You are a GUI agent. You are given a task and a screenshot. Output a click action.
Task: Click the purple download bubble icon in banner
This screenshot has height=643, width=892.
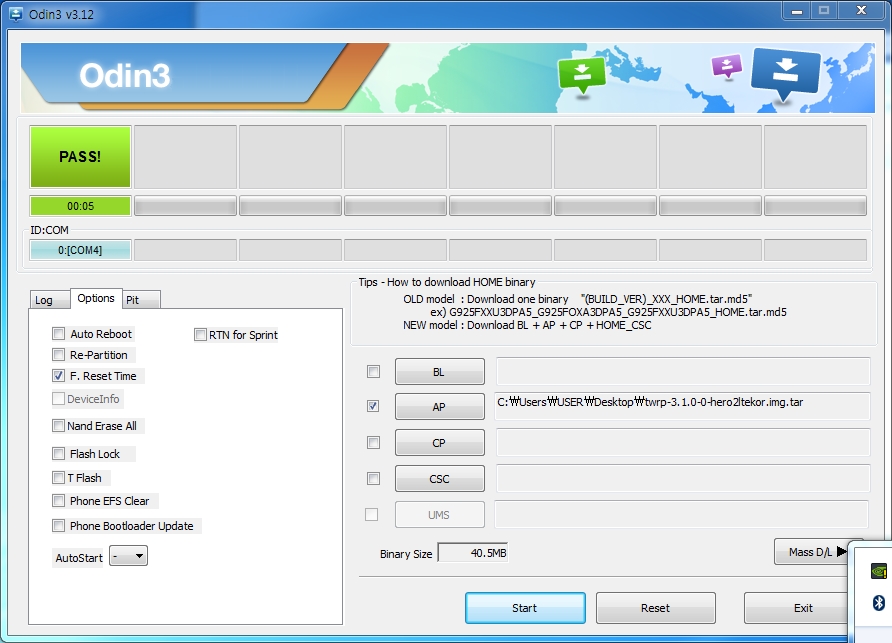coord(726,66)
